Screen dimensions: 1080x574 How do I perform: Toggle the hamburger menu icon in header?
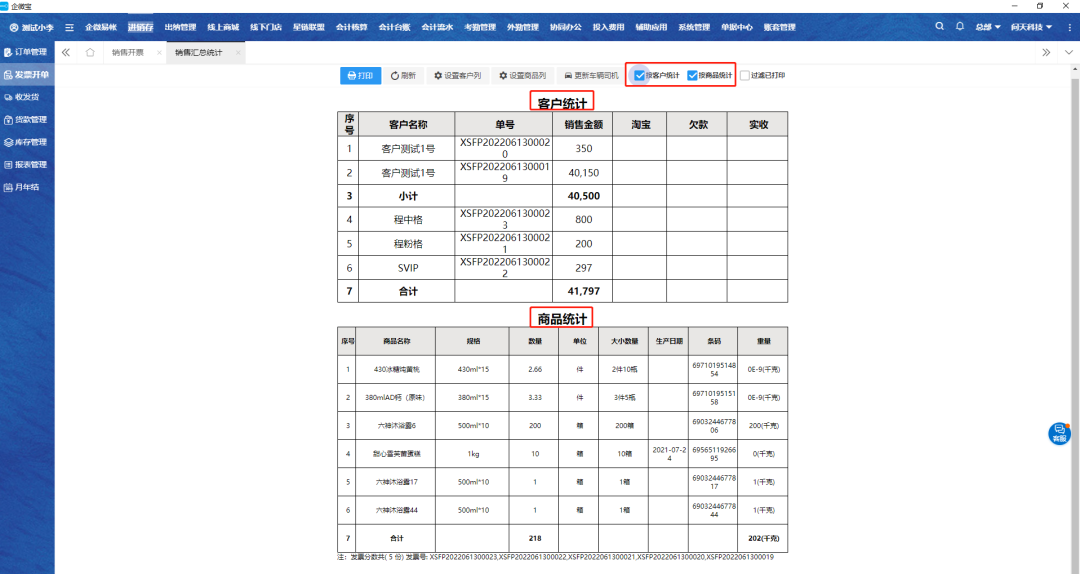pyautogui.click(x=69, y=27)
